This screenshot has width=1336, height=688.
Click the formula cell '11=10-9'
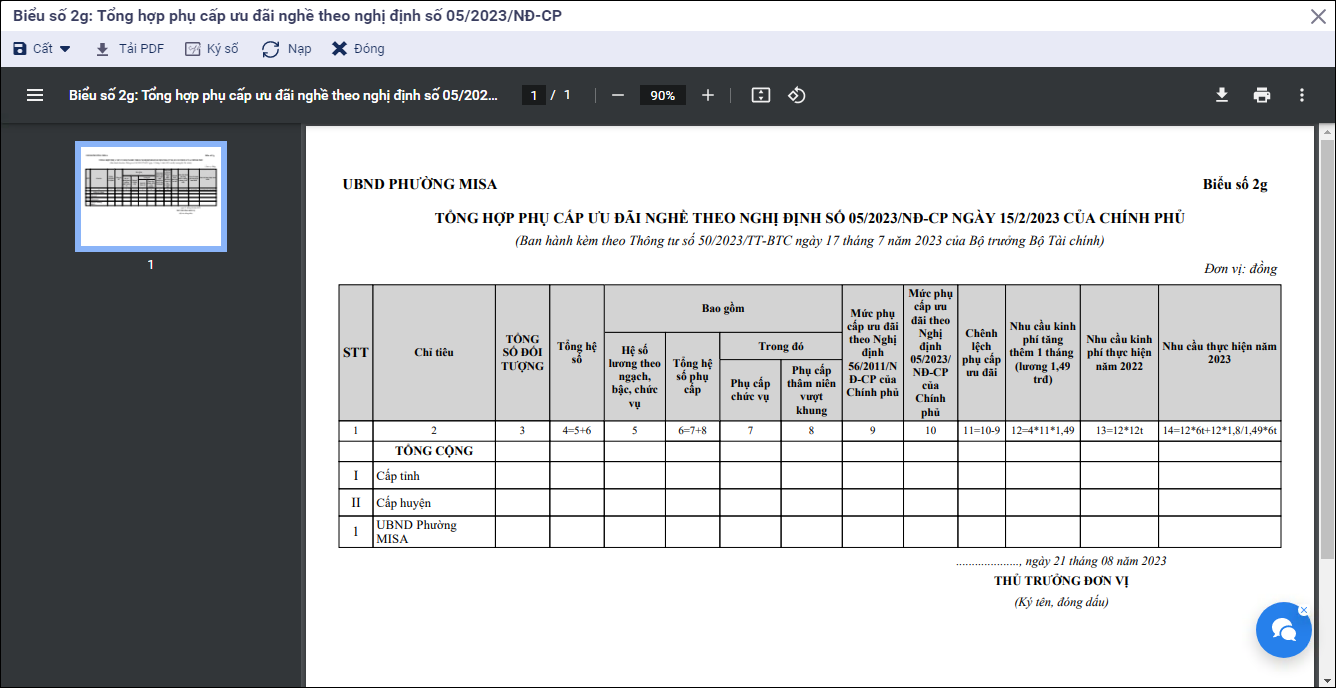click(x=982, y=431)
